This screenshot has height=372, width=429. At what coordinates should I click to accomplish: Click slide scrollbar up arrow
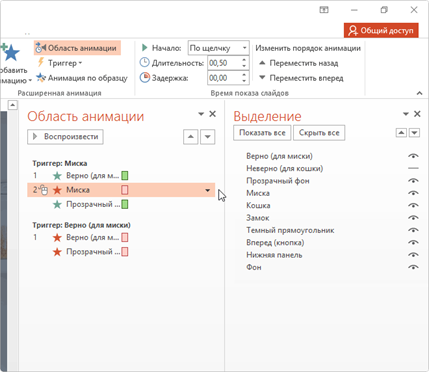(12, 105)
